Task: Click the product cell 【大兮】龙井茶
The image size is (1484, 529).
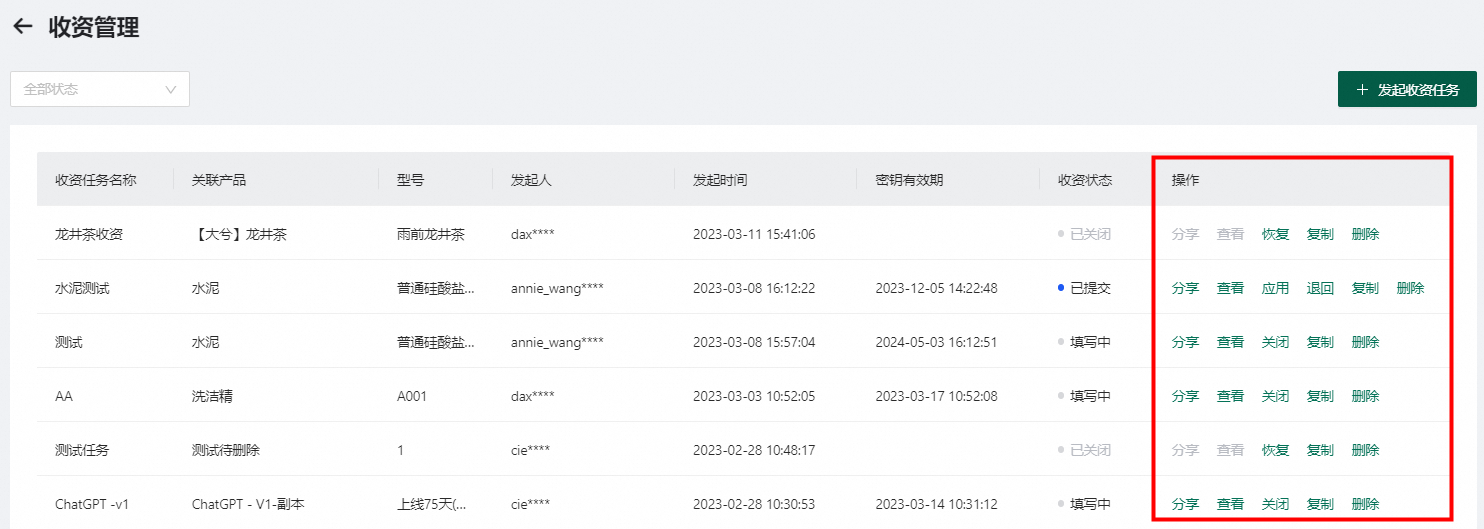Action: (239, 234)
